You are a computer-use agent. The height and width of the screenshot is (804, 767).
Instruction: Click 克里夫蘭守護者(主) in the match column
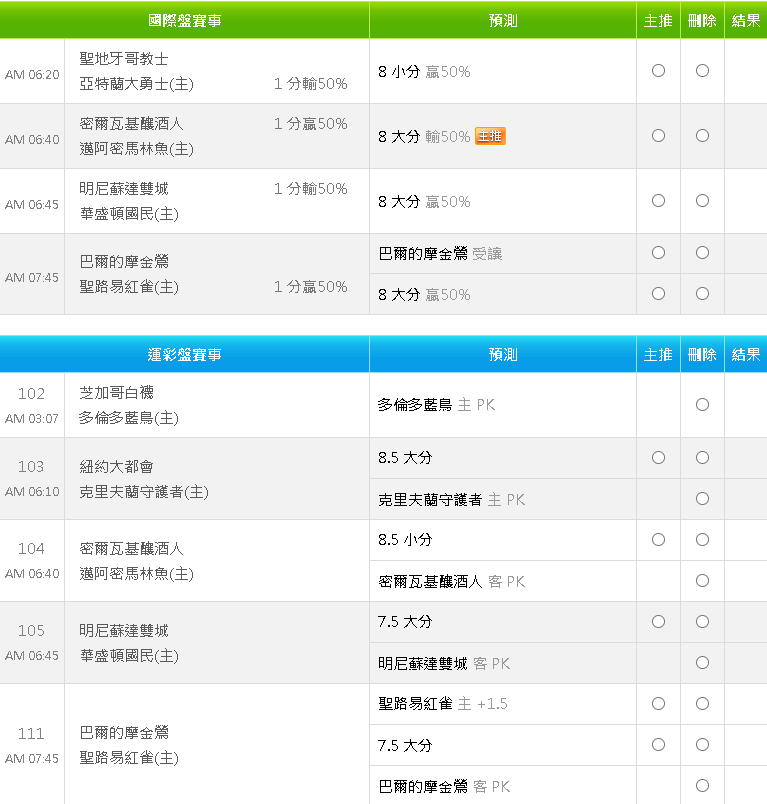(x=144, y=492)
